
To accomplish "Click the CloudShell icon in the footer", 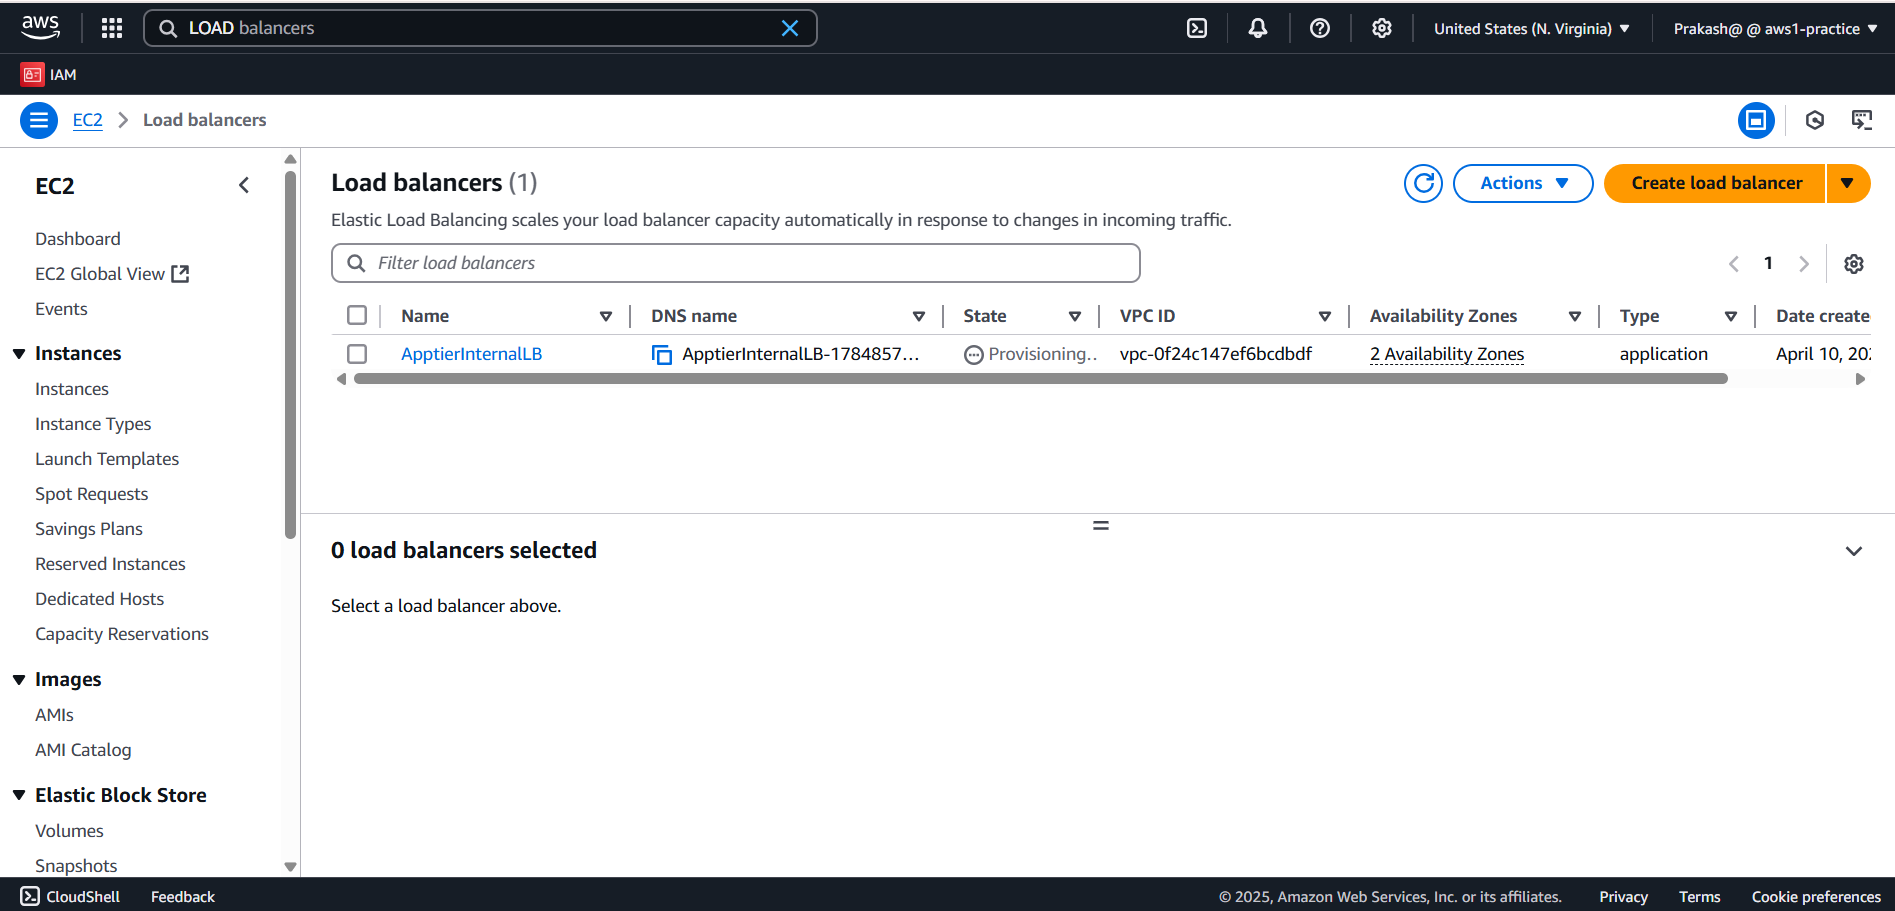I will click(30, 896).
